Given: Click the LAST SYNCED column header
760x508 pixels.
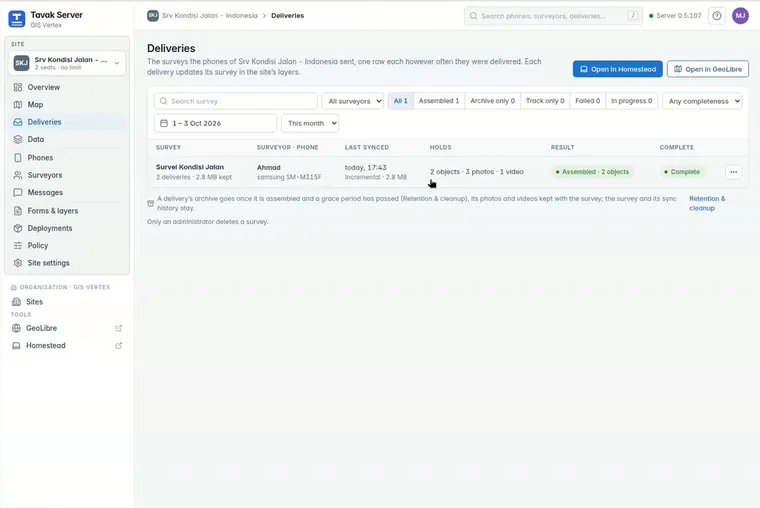Looking at the screenshot, I should (367, 147).
